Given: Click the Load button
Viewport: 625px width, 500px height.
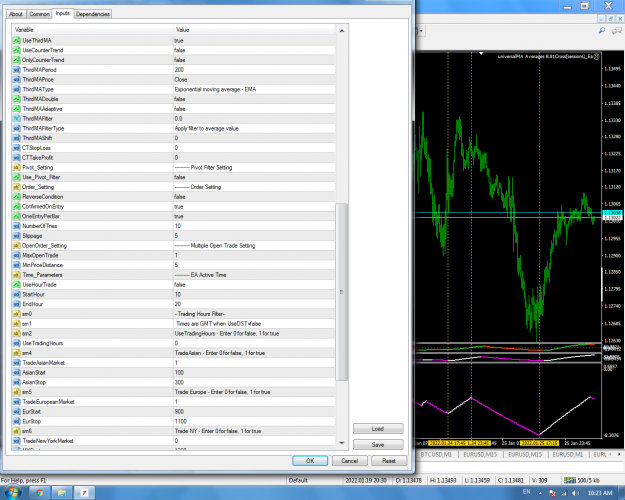Looking at the screenshot, I should 378,429.
